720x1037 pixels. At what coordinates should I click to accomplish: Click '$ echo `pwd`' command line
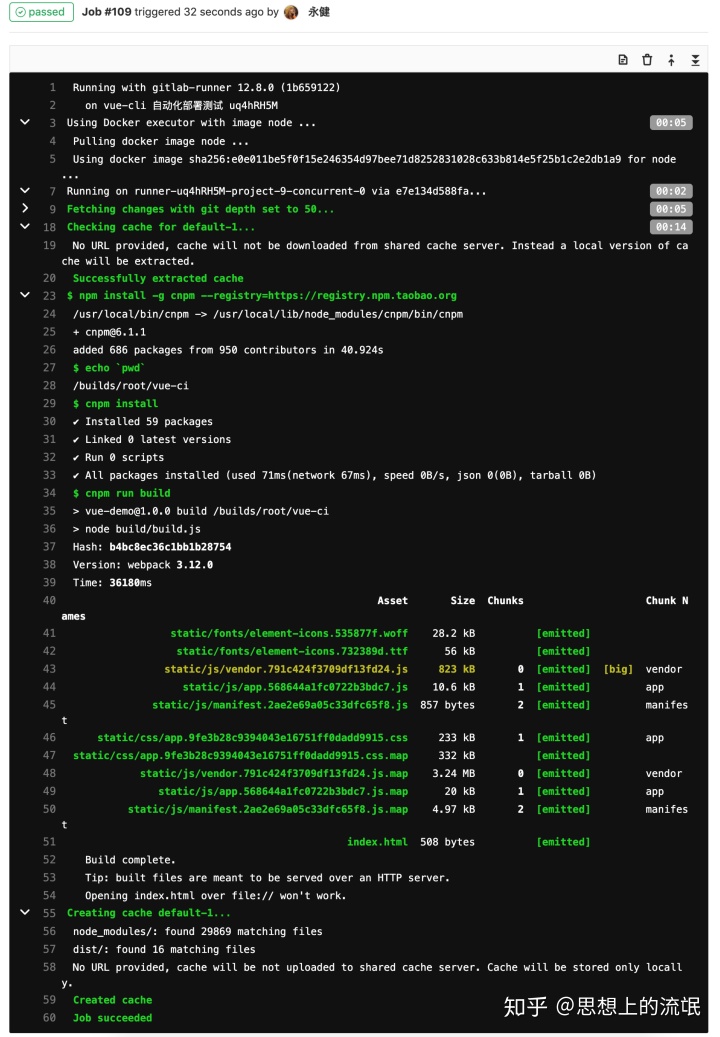pos(109,368)
